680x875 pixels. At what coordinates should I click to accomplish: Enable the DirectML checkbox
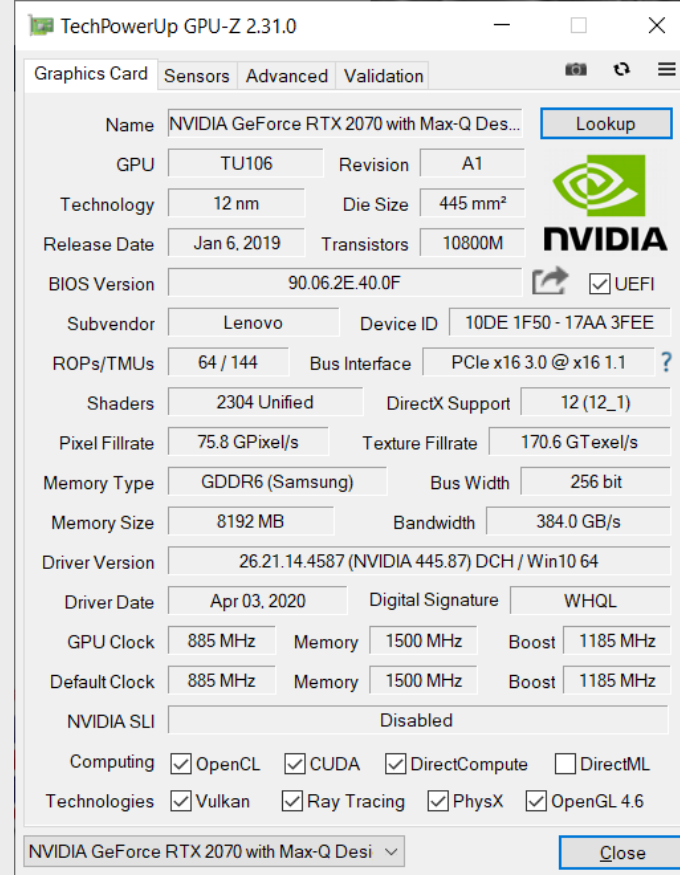point(565,764)
